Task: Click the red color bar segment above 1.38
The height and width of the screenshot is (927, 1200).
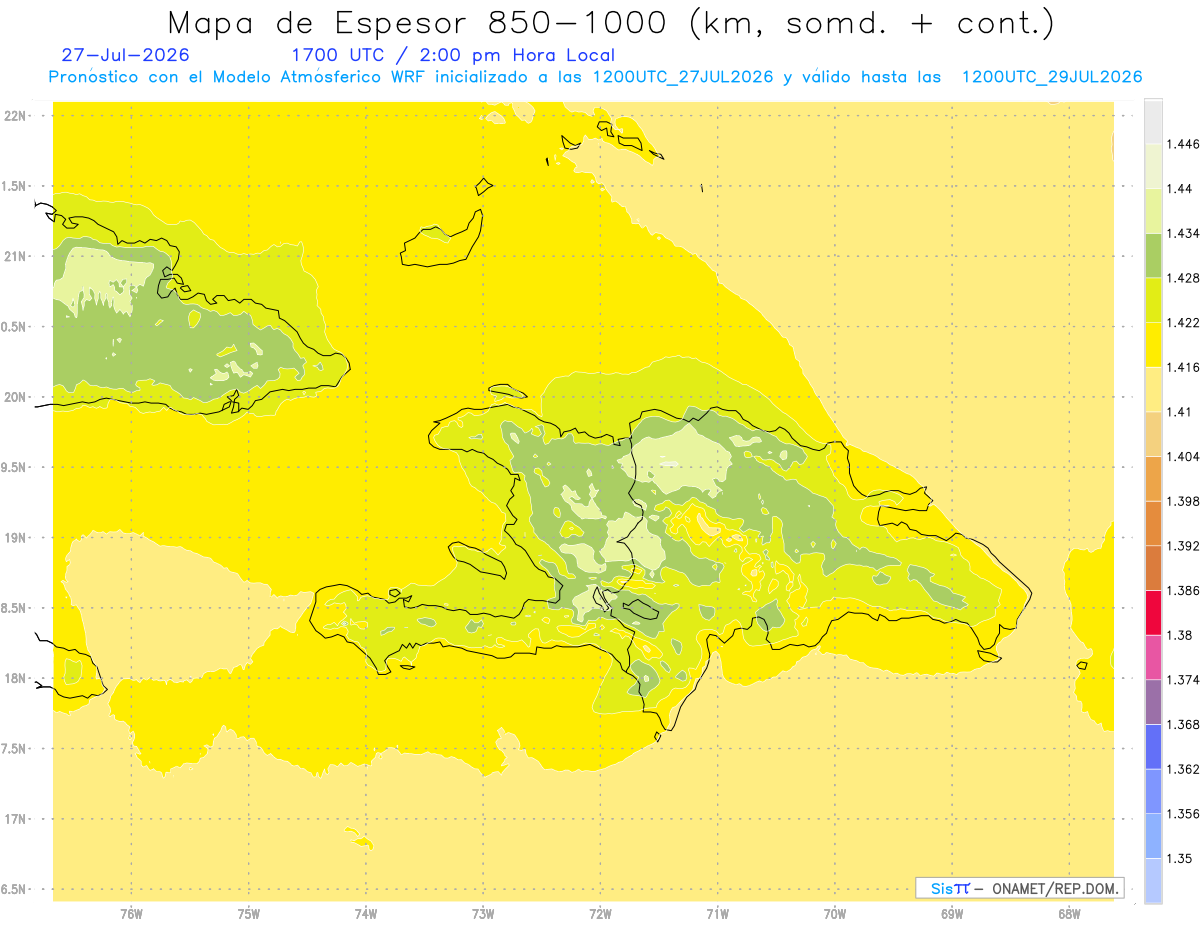Action: [x=1152, y=612]
